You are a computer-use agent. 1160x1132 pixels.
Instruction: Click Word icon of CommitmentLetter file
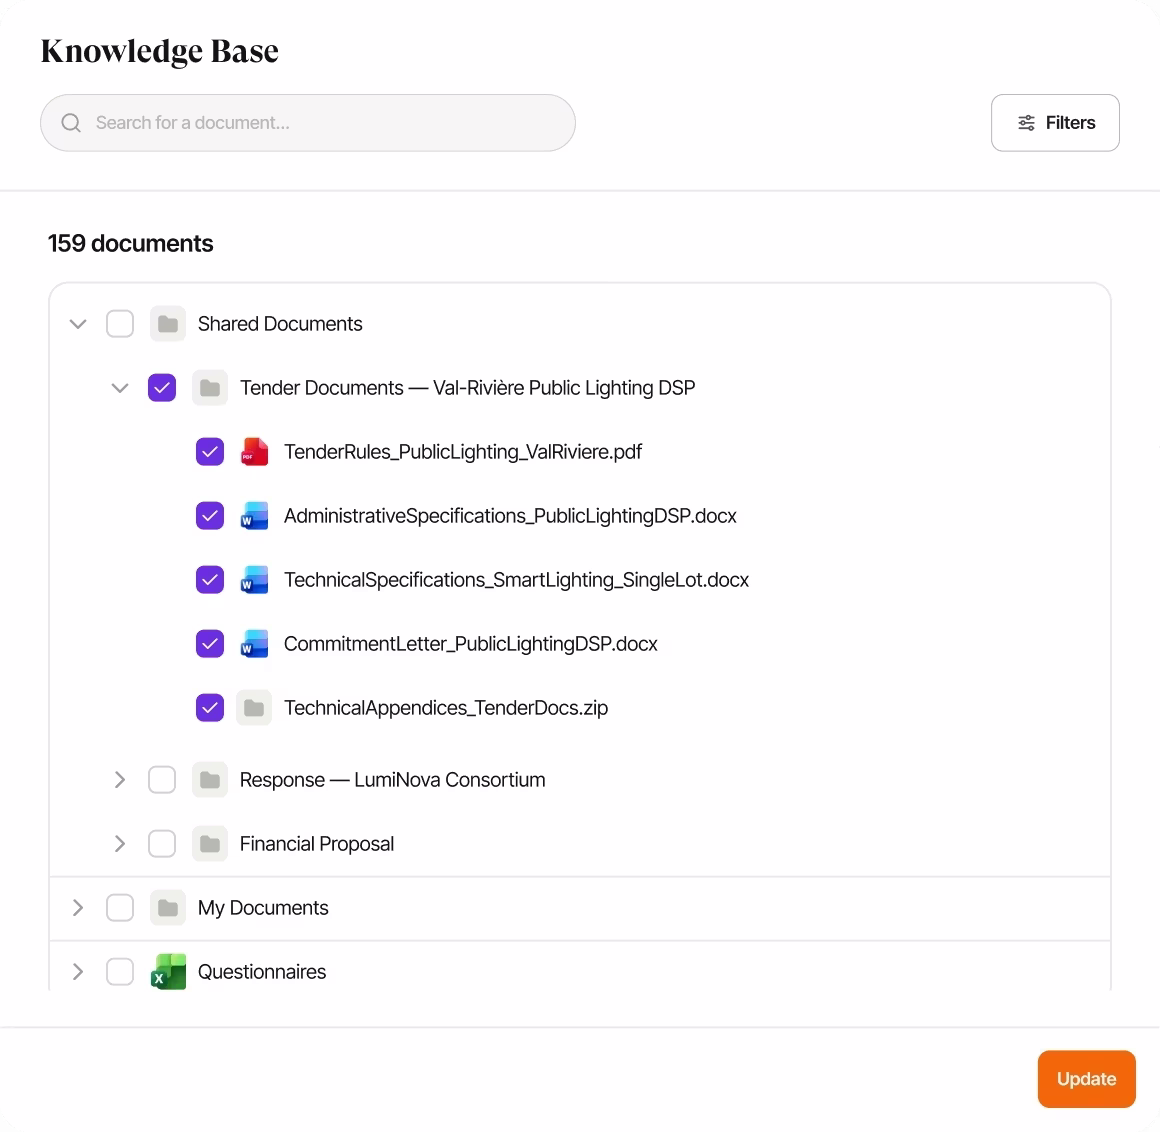[254, 644]
